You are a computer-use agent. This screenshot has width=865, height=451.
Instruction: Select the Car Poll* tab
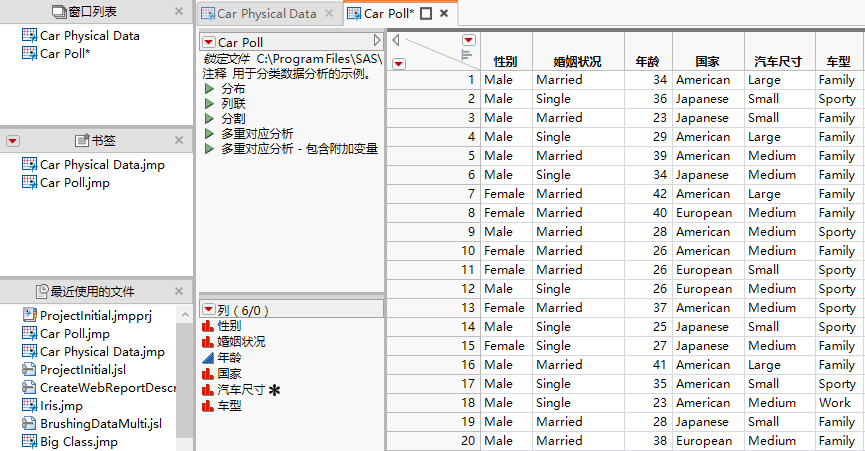[x=388, y=14]
